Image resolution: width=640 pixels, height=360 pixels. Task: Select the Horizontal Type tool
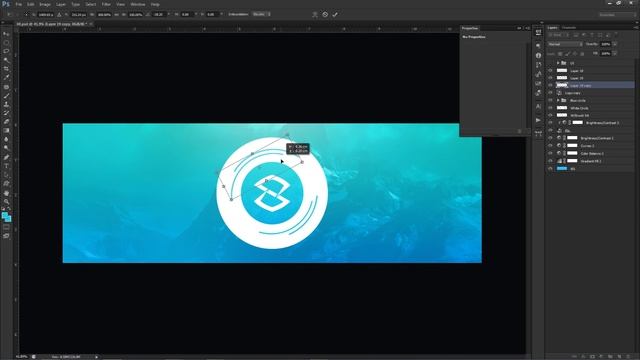[6, 166]
